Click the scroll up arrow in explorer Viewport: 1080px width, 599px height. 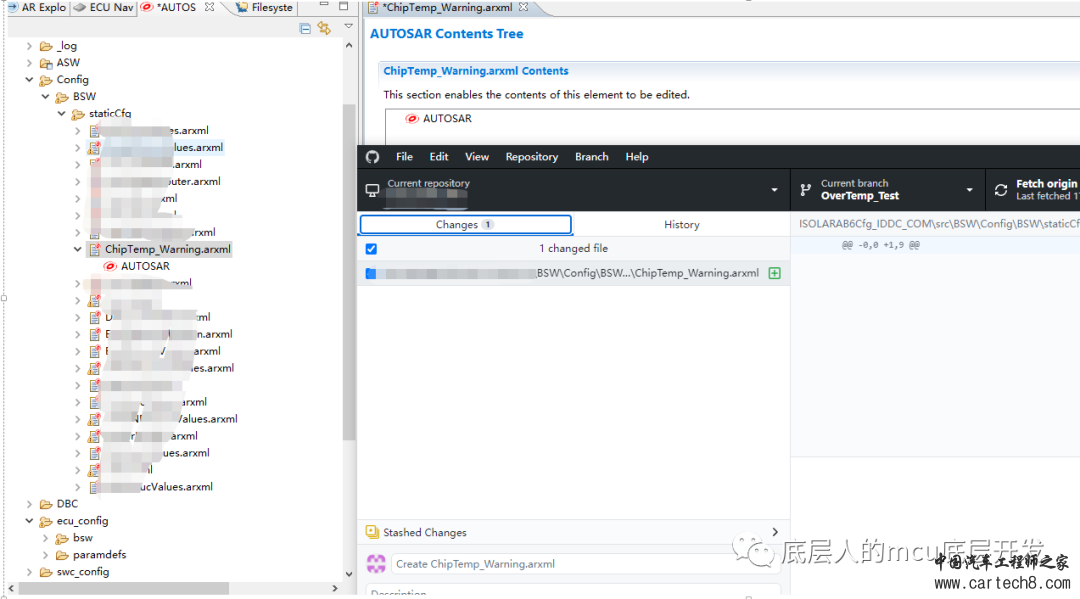(349, 45)
